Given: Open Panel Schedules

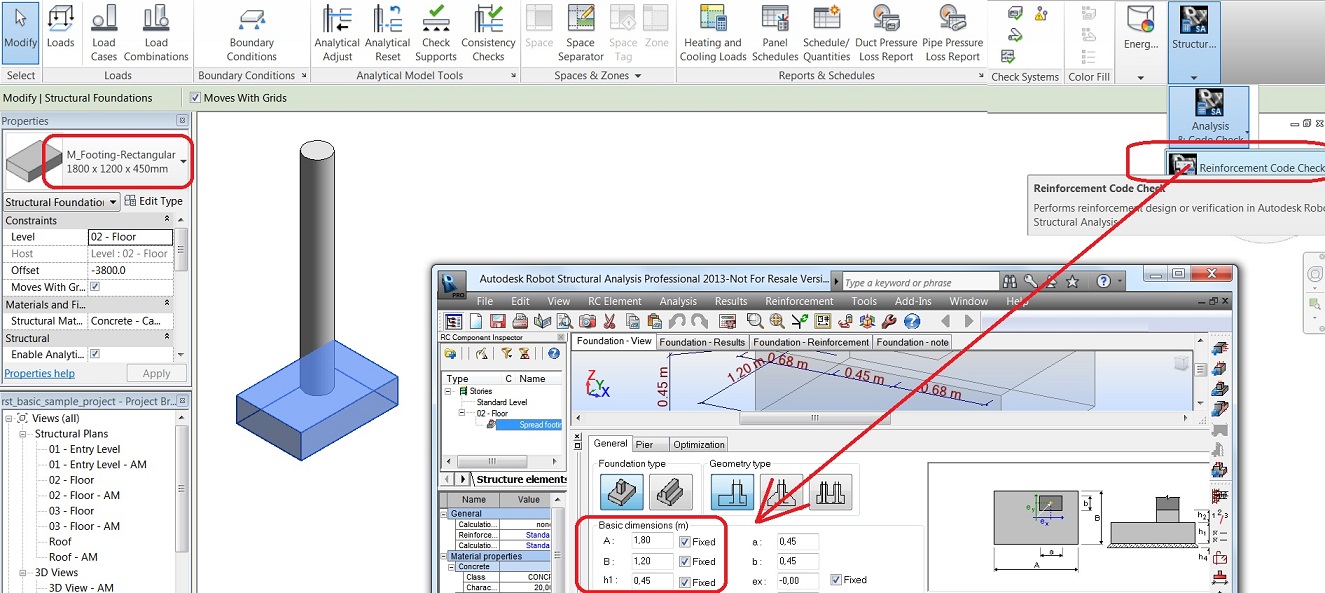Looking at the screenshot, I should click(x=775, y=33).
